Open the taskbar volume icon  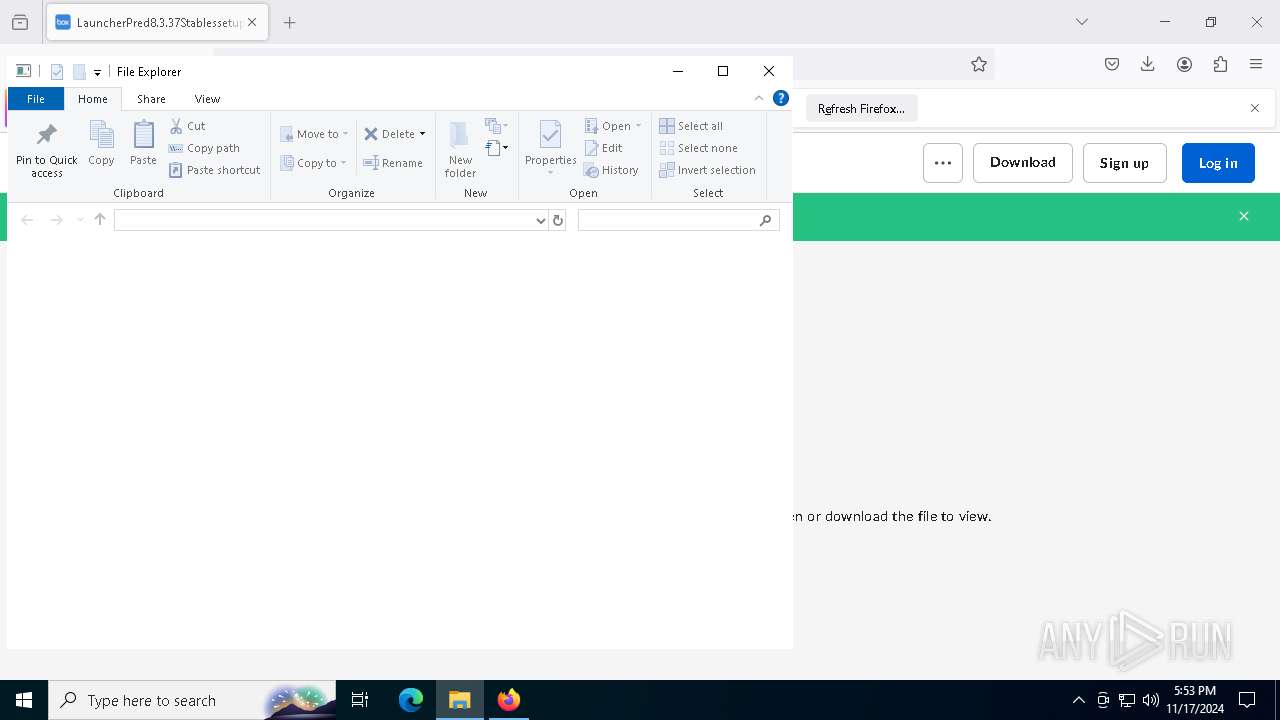[1151, 700]
